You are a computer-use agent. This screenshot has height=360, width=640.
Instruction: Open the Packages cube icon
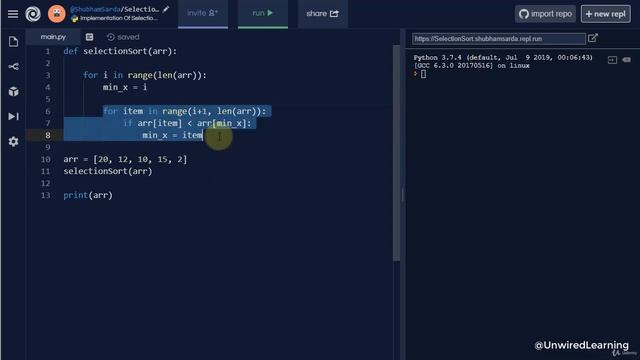click(x=13, y=91)
